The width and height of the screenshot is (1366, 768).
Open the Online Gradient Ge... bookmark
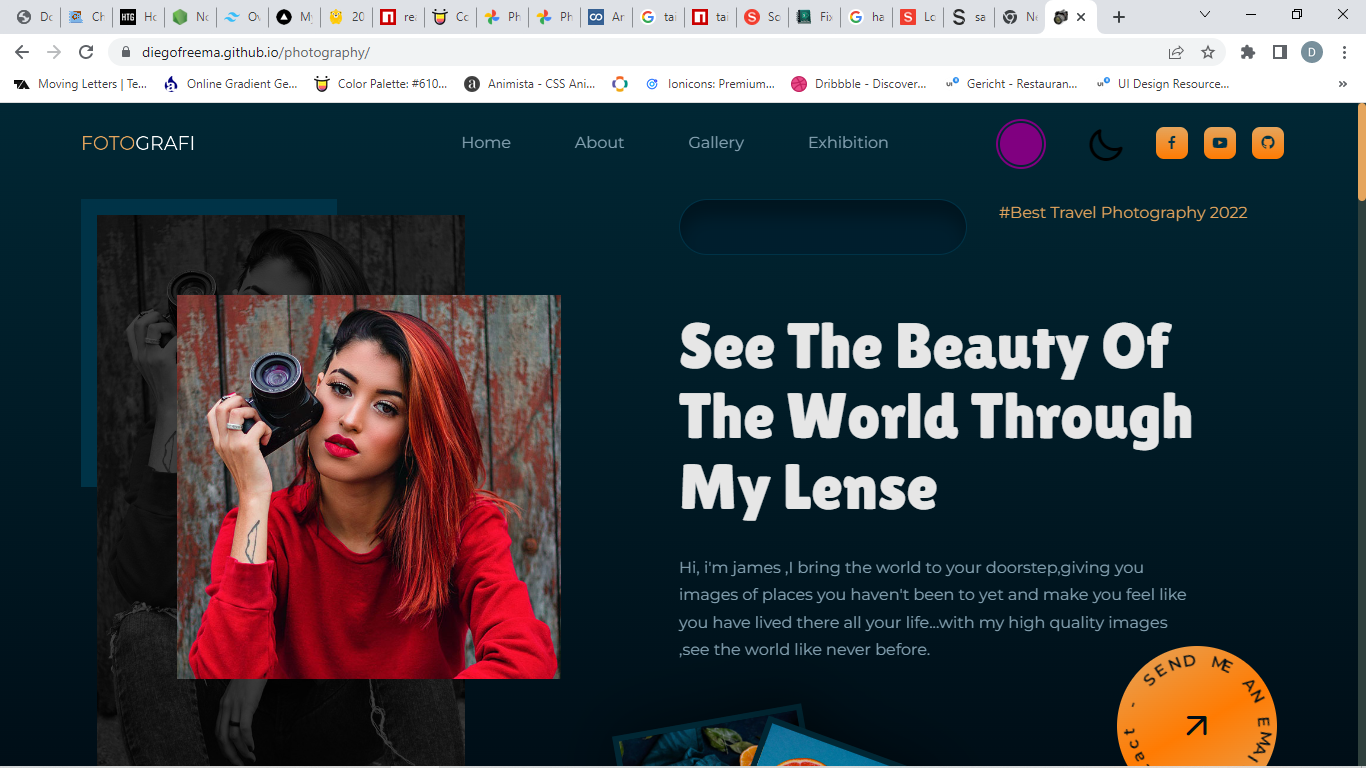(231, 84)
